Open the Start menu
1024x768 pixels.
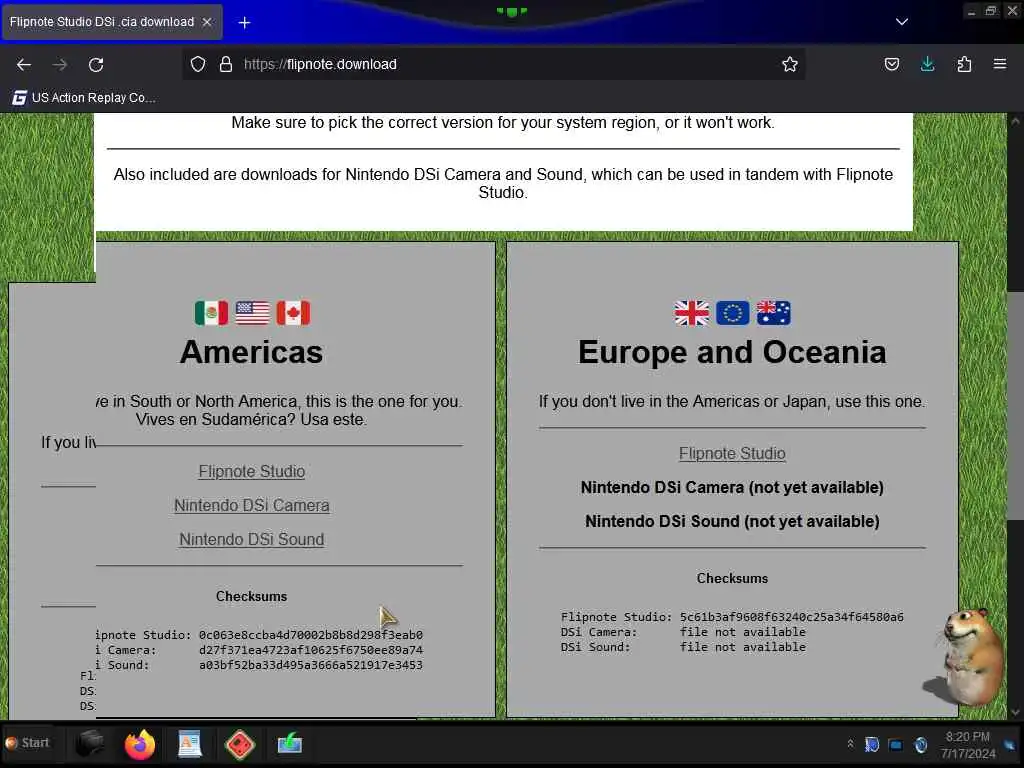[27, 743]
